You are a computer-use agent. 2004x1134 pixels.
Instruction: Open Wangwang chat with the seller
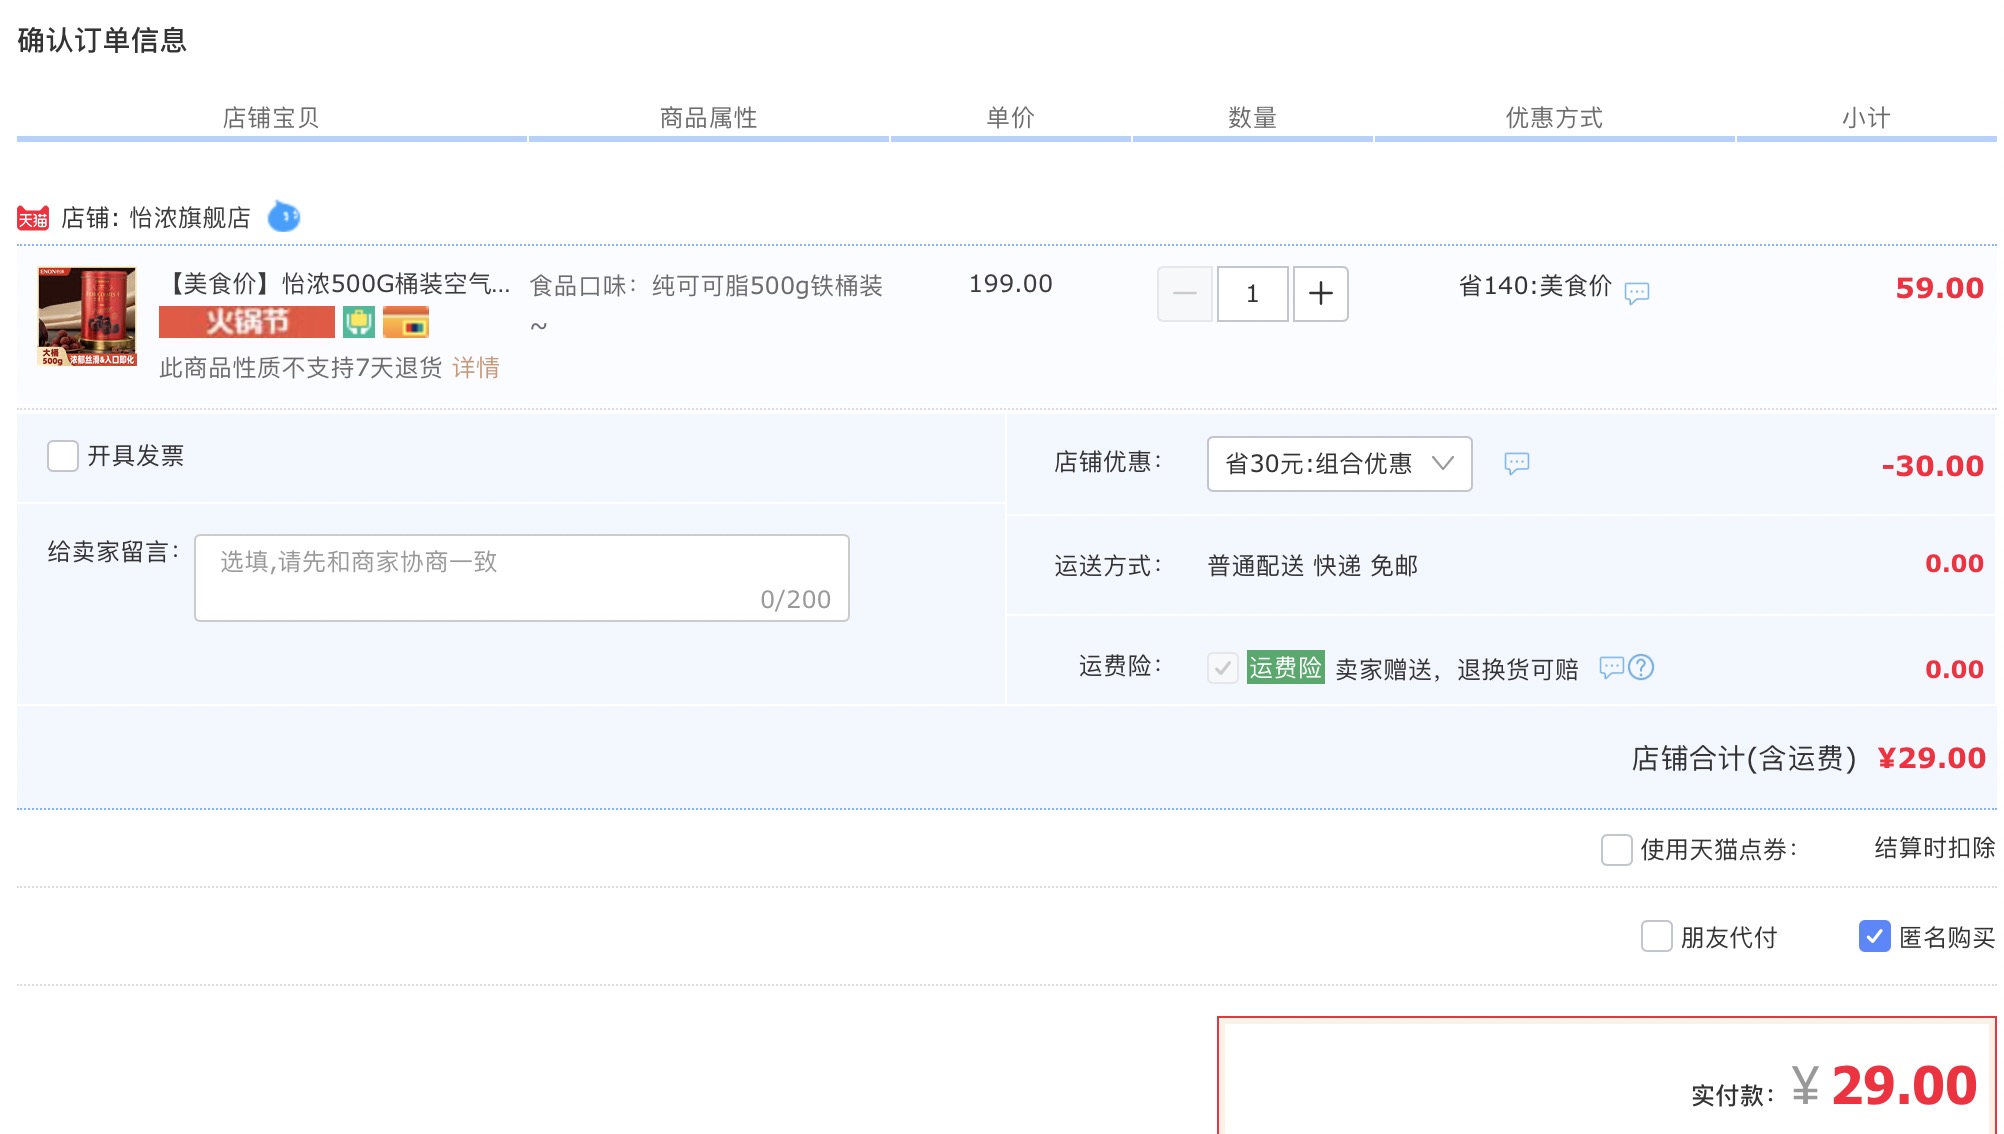tap(284, 216)
